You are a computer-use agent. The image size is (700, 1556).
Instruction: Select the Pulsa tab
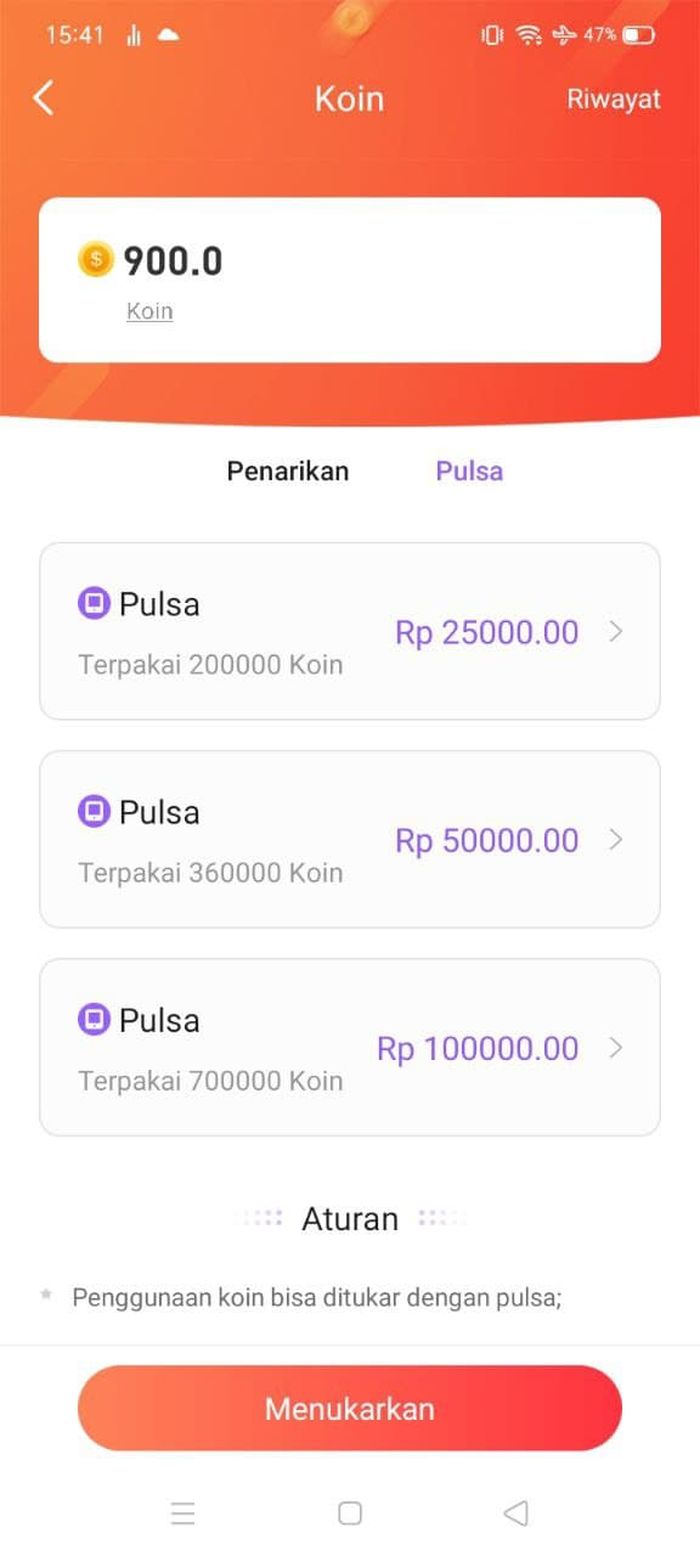(469, 471)
